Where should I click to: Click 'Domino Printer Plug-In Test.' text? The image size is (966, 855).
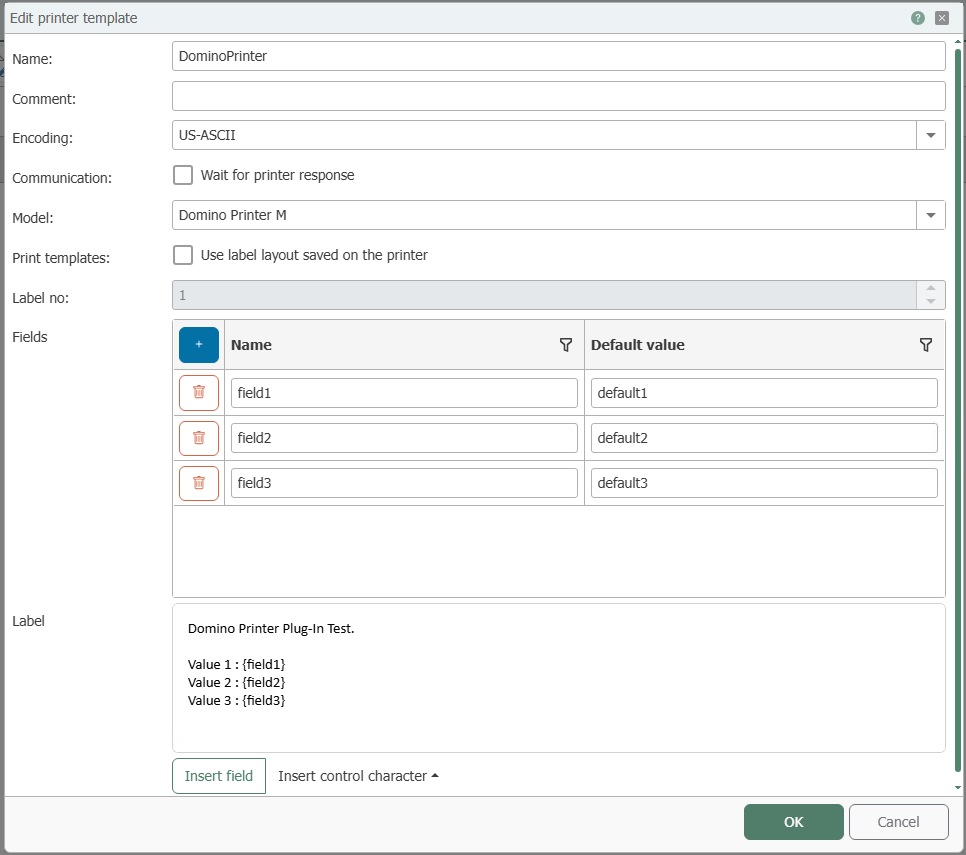(x=271, y=629)
